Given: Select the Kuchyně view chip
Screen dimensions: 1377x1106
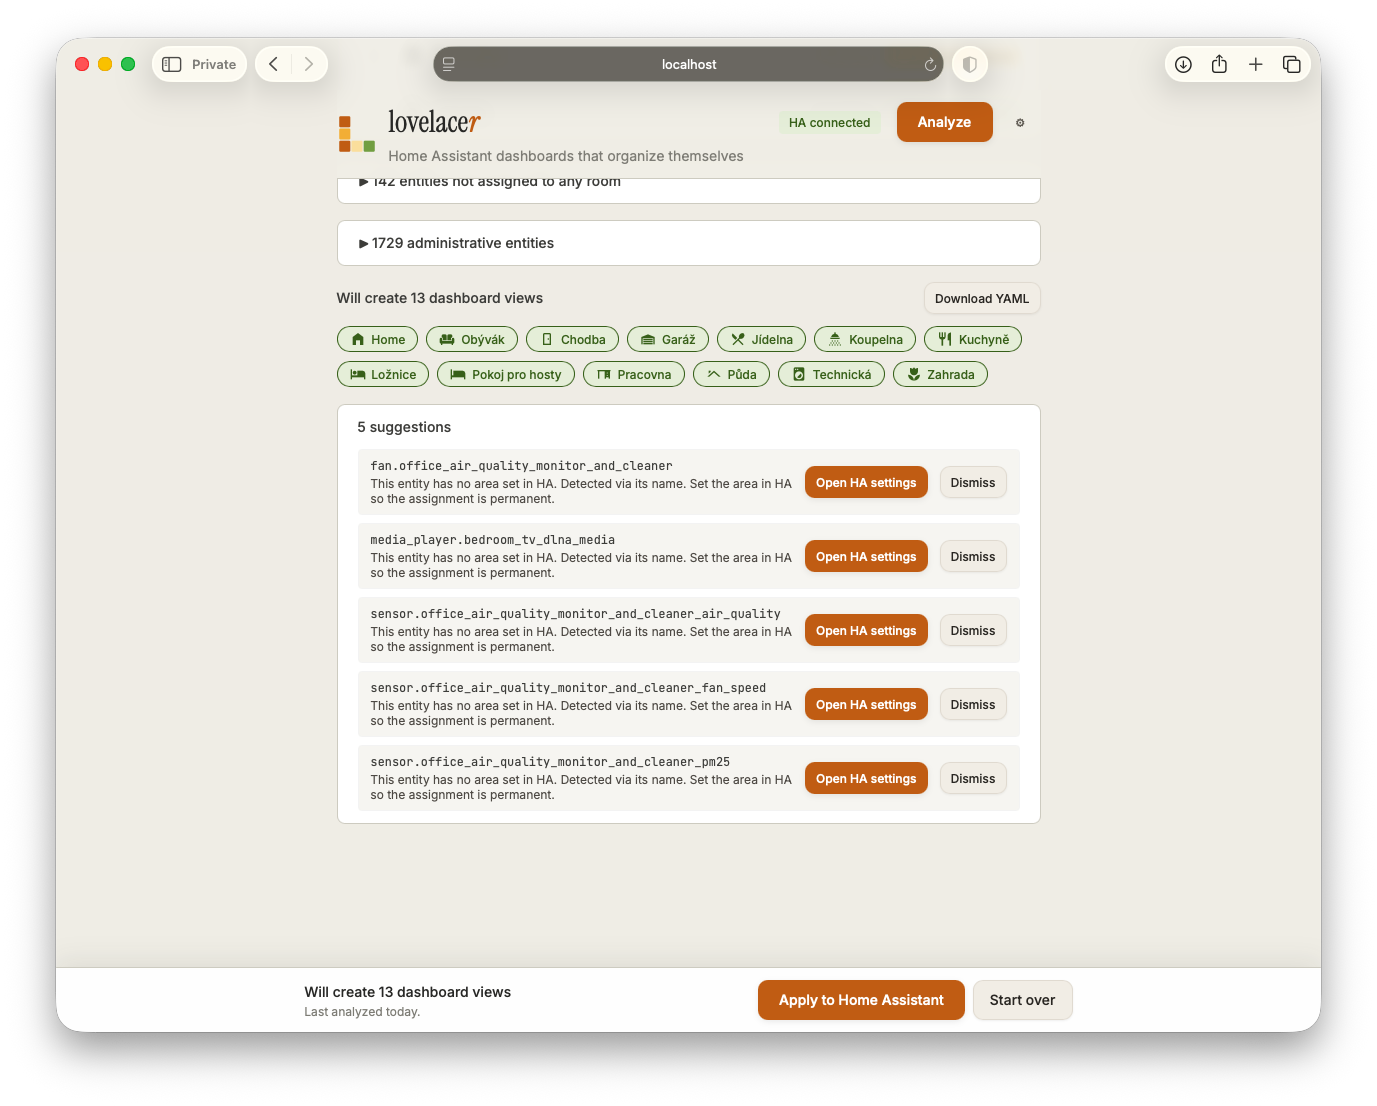Looking at the screenshot, I should (x=973, y=340).
